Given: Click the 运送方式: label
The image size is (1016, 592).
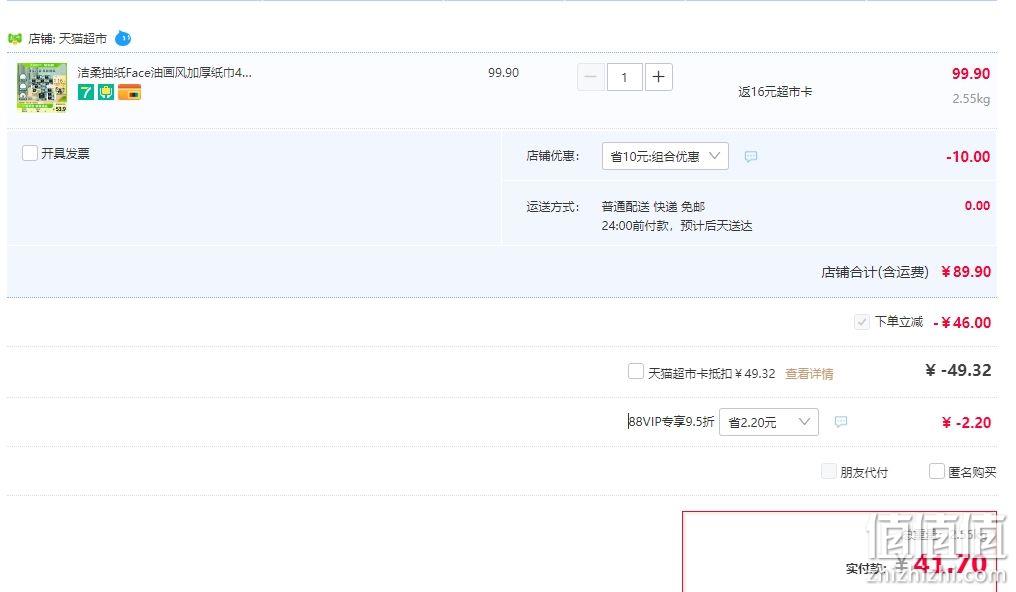Looking at the screenshot, I should (x=553, y=207).
